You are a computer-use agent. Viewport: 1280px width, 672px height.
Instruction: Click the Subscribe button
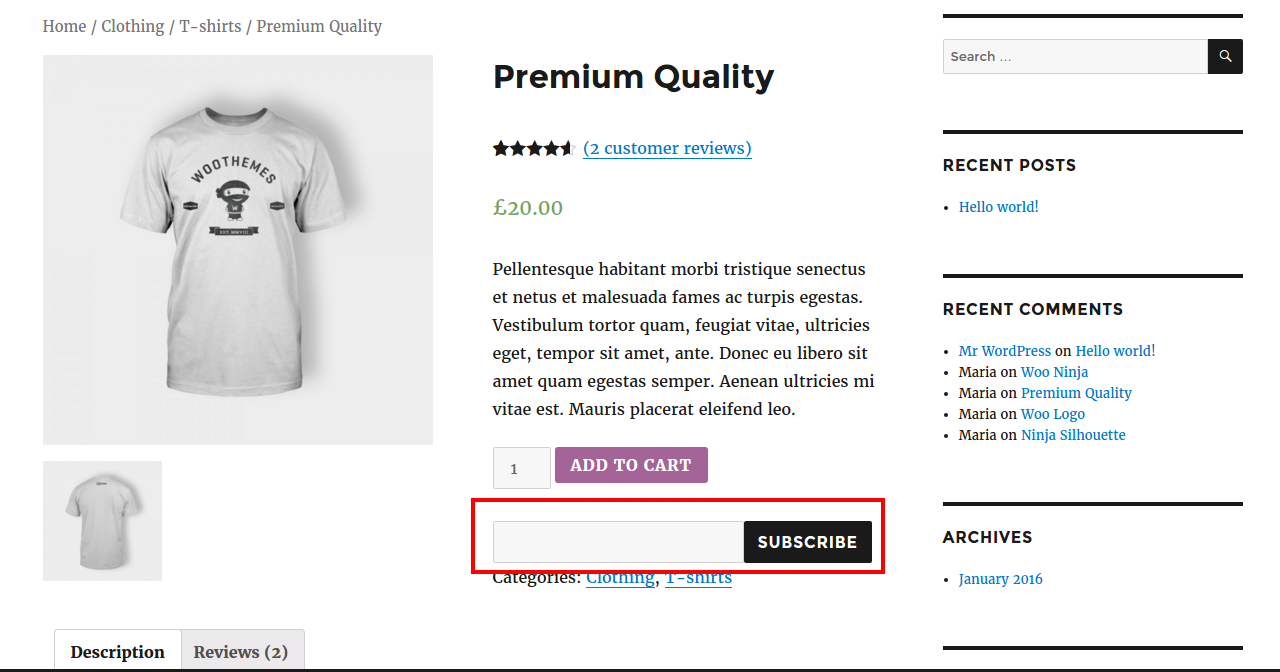click(x=807, y=542)
